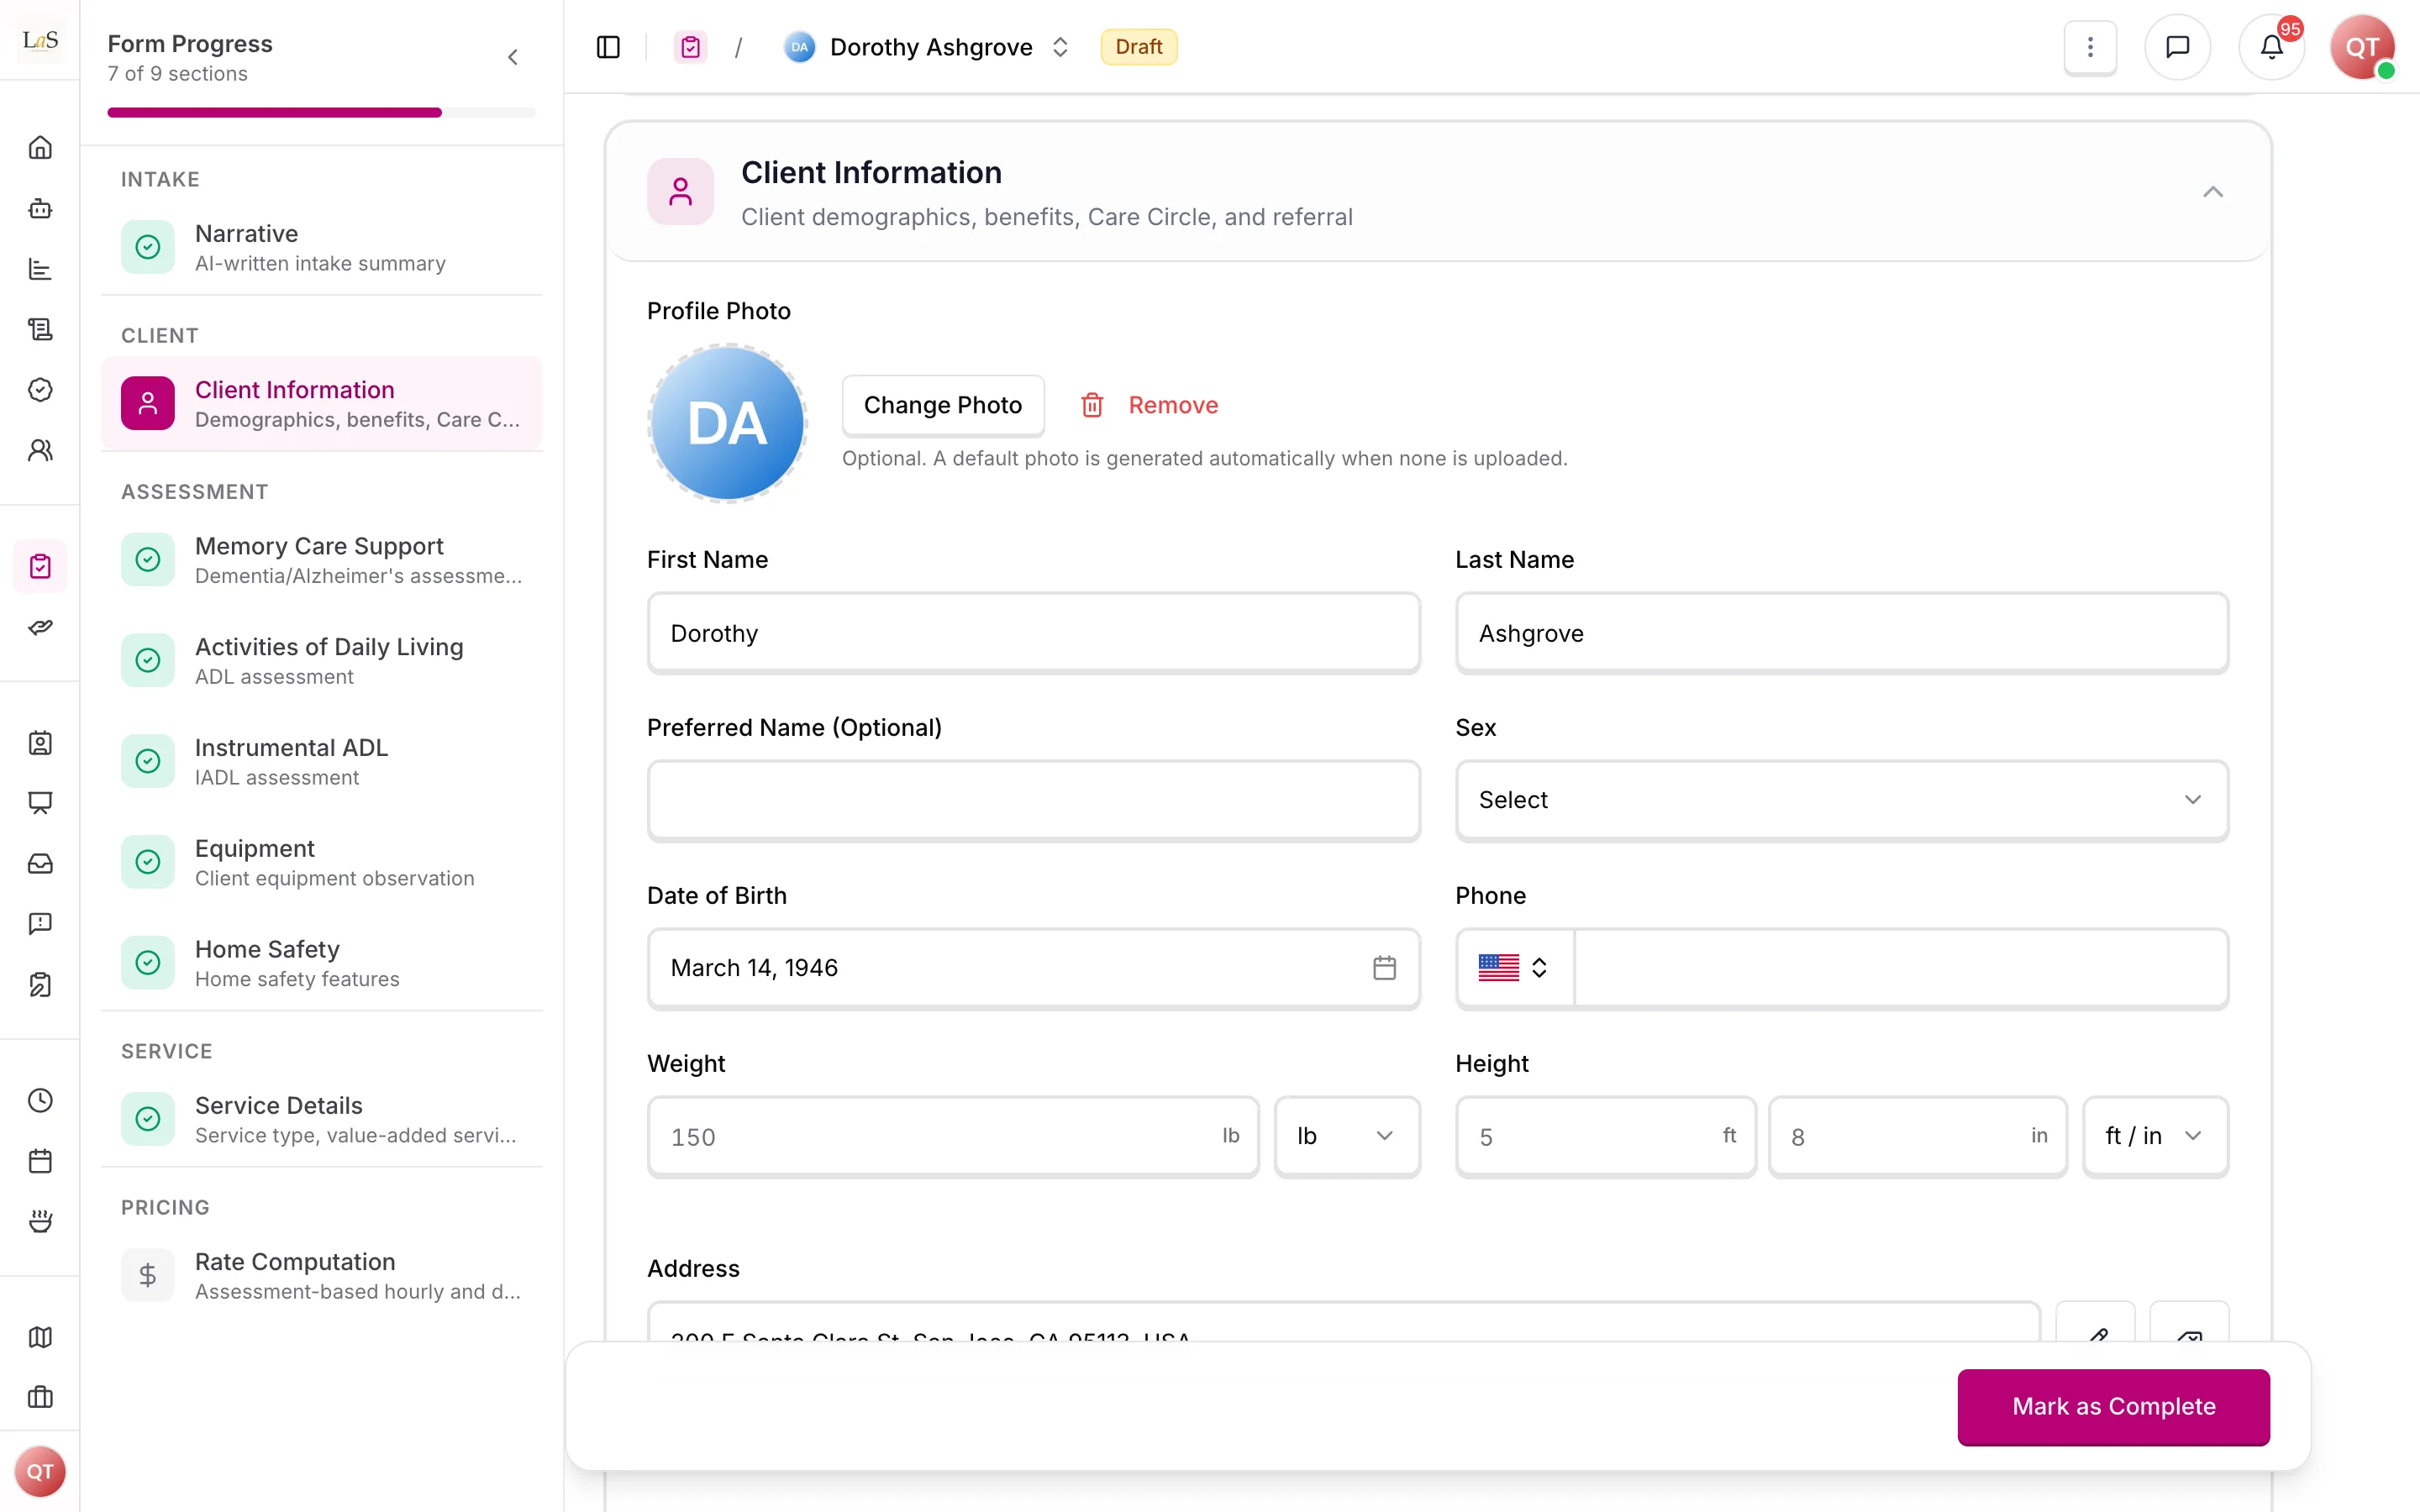The width and height of the screenshot is (2420, 1512).
Task: Click the First Name field
Action: point(1033,633)
